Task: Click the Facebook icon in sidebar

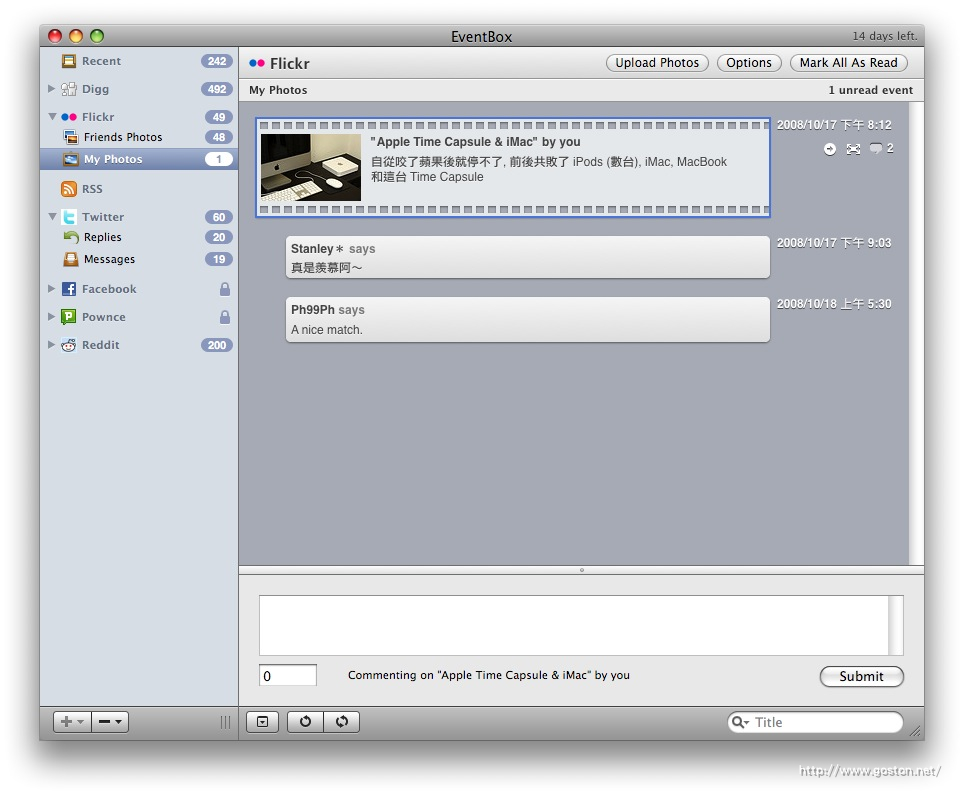Action: pyautogui.click(x=69, y=289)
